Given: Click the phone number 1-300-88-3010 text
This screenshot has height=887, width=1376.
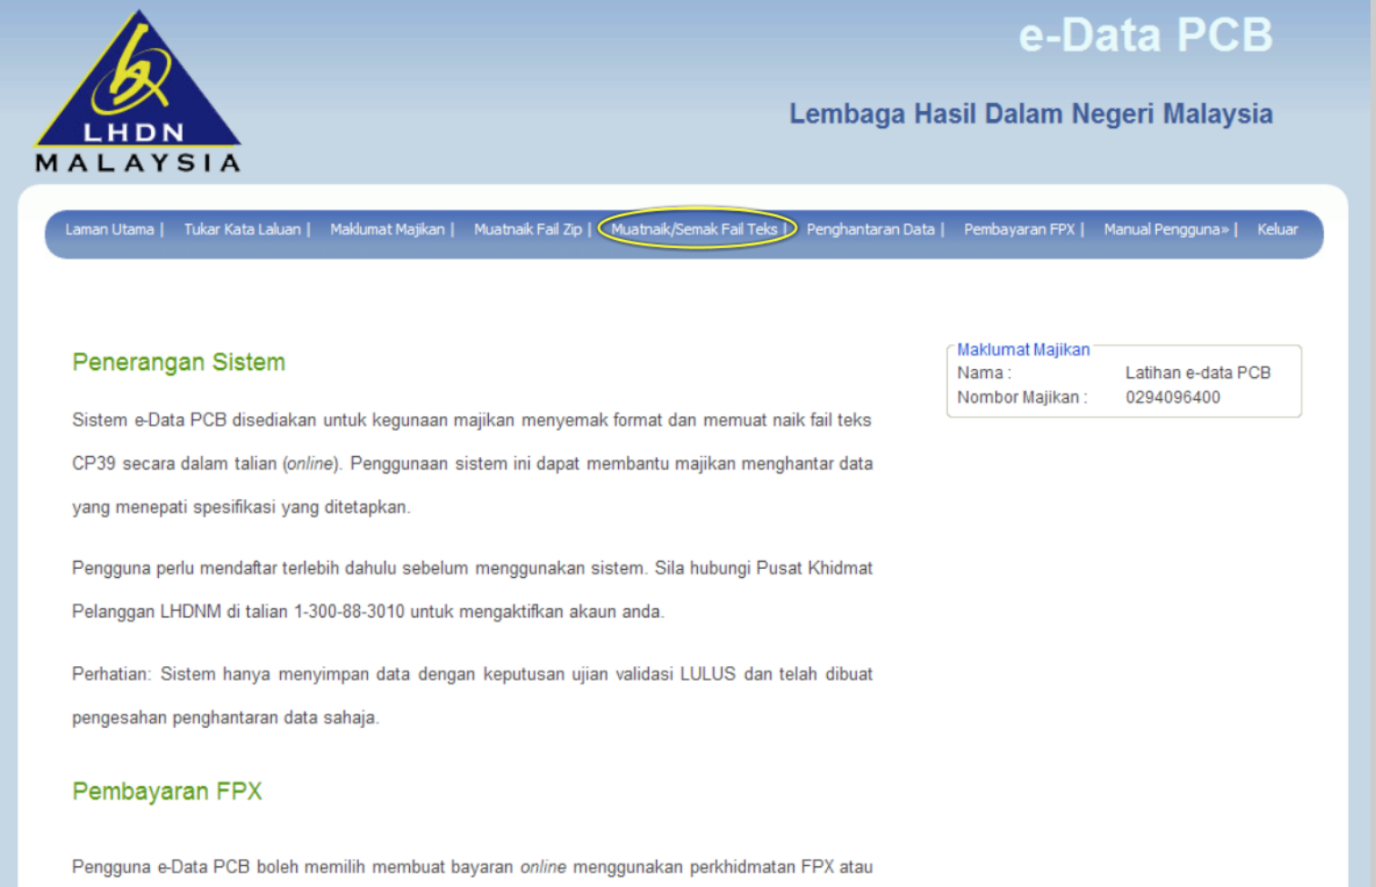Looking at the screenshot, I should click(x=349, y=611).
